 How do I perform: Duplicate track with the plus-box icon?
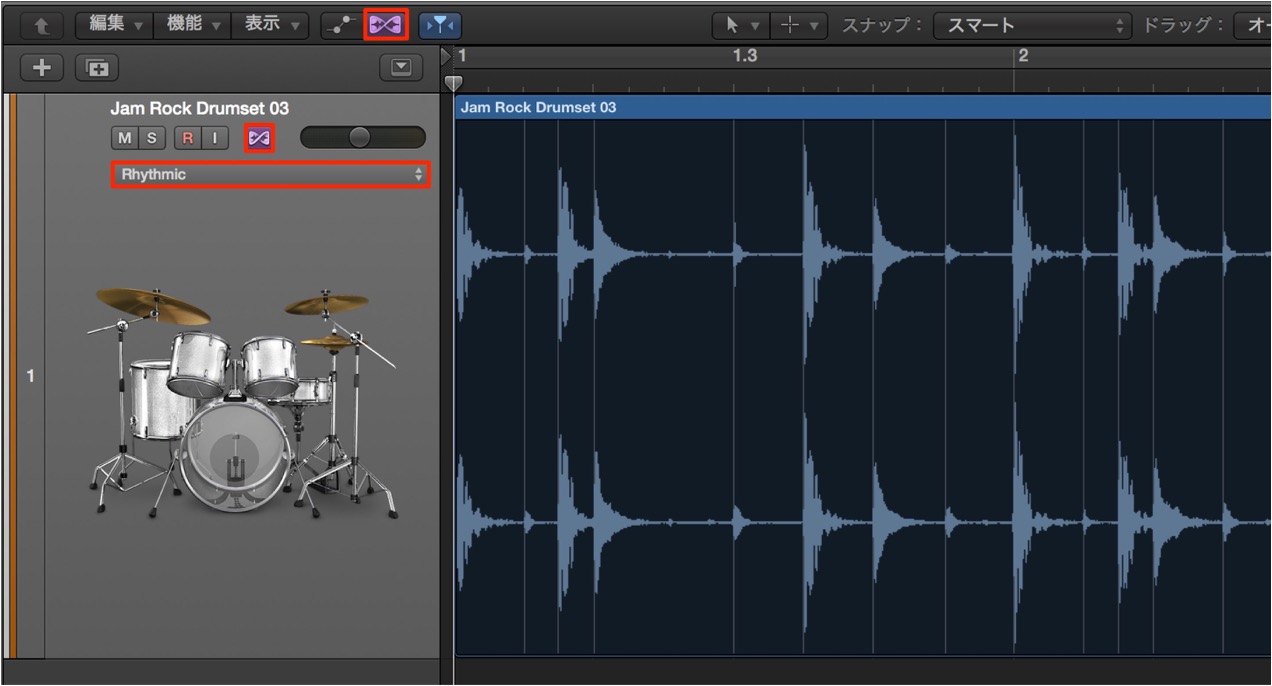click(x=97, y=68)
